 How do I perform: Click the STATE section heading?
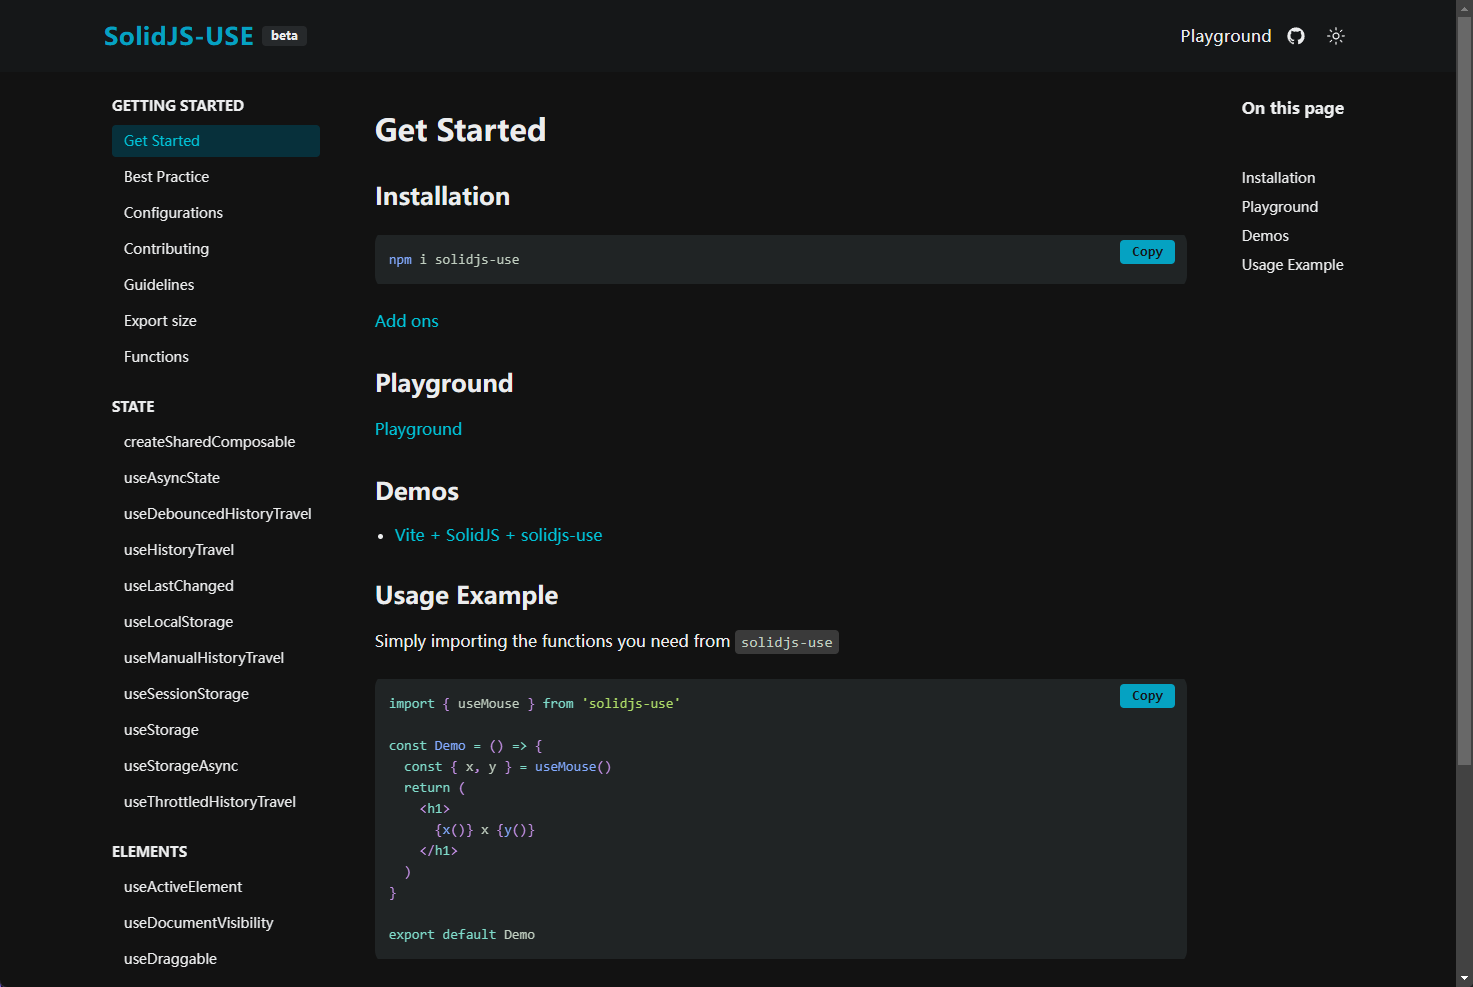pos(133,407)
